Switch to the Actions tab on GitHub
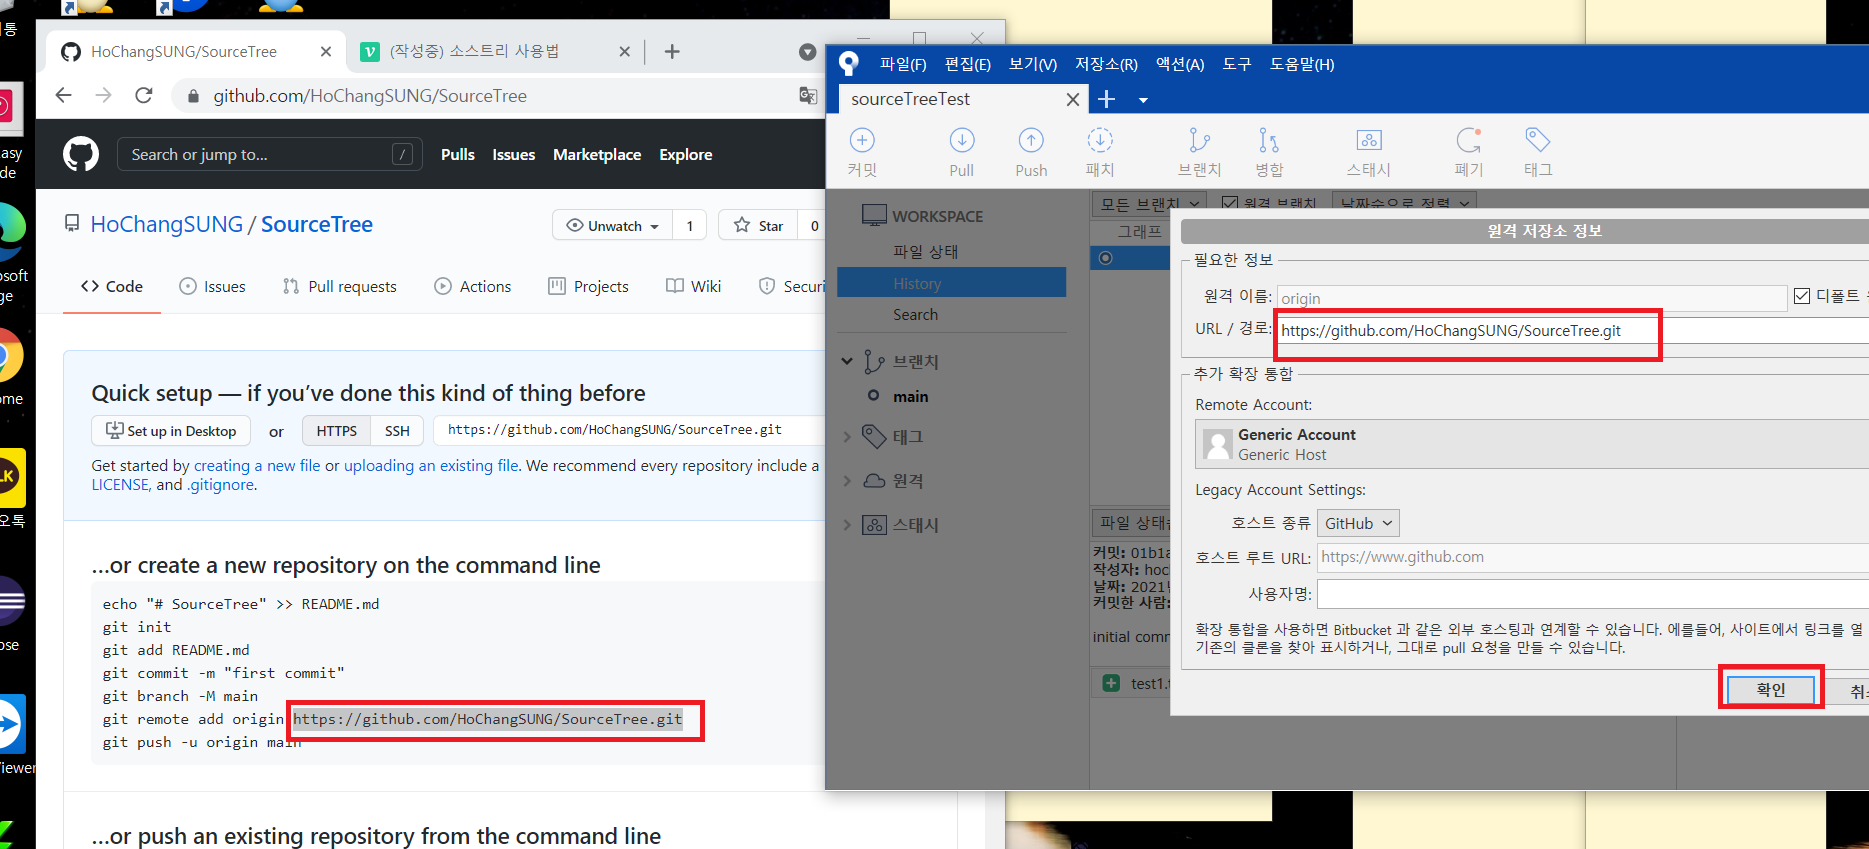Image resolution: width=1869 pixels, height=849 pixels. click(x=473, y=286)
